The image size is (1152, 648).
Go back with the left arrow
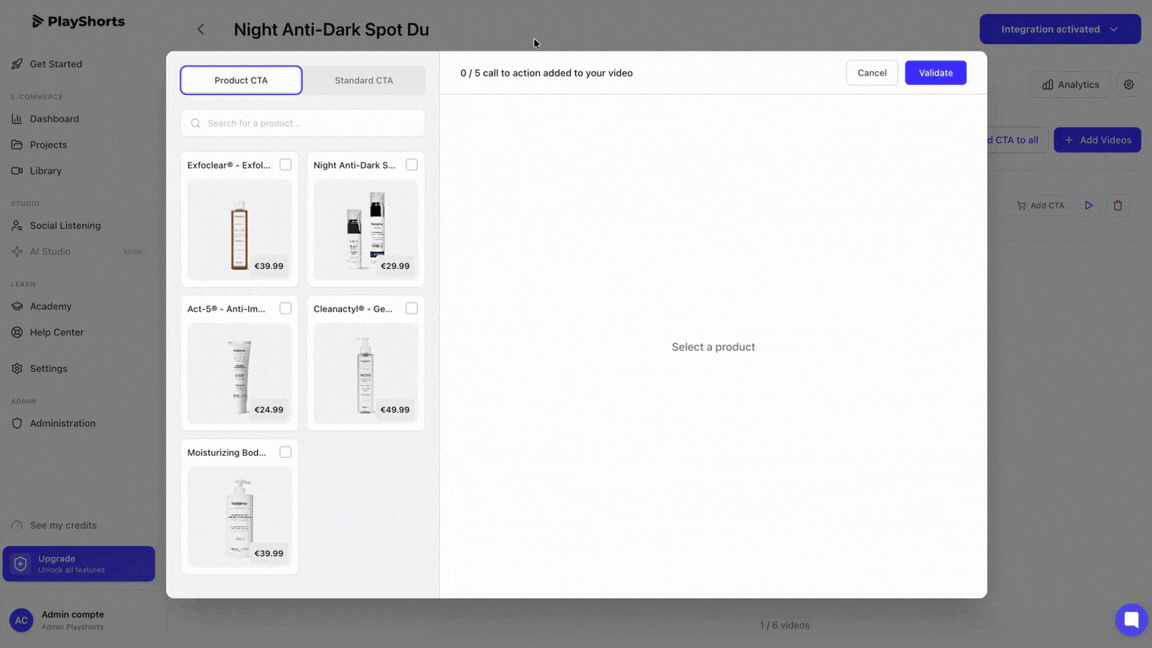(201, 29)
